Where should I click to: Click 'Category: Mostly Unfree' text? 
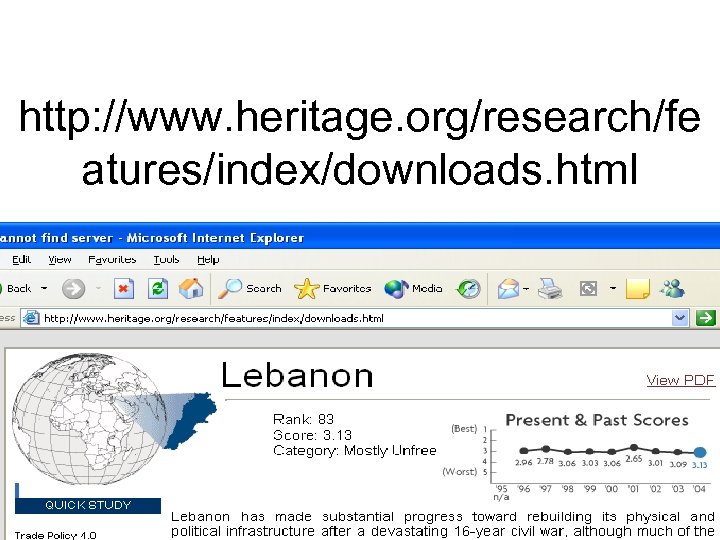(354, 450)
